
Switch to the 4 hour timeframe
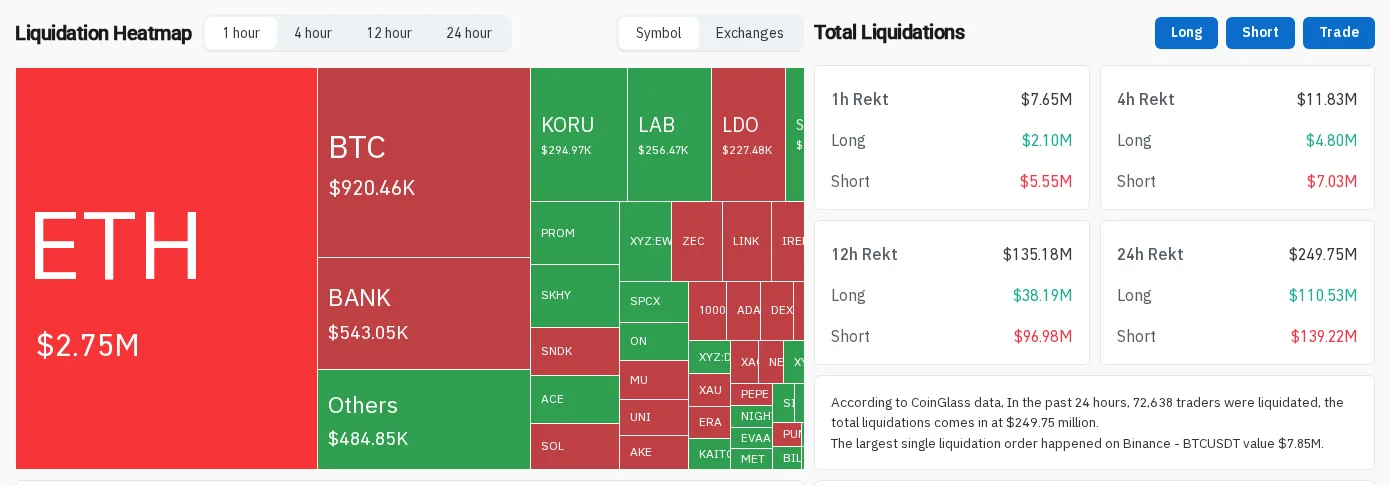(313, 33)
